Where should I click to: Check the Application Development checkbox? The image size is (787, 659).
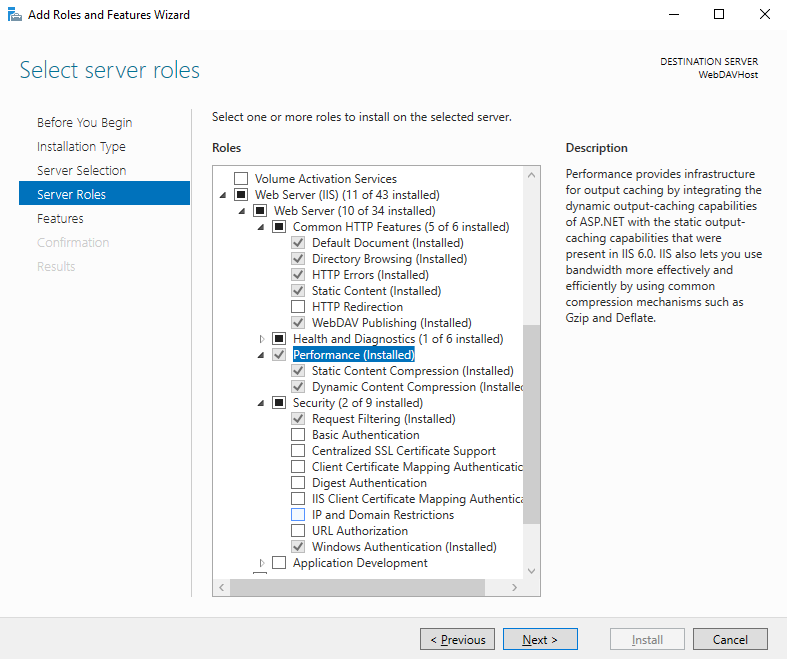pyautogui.click(x=279, y=563)
